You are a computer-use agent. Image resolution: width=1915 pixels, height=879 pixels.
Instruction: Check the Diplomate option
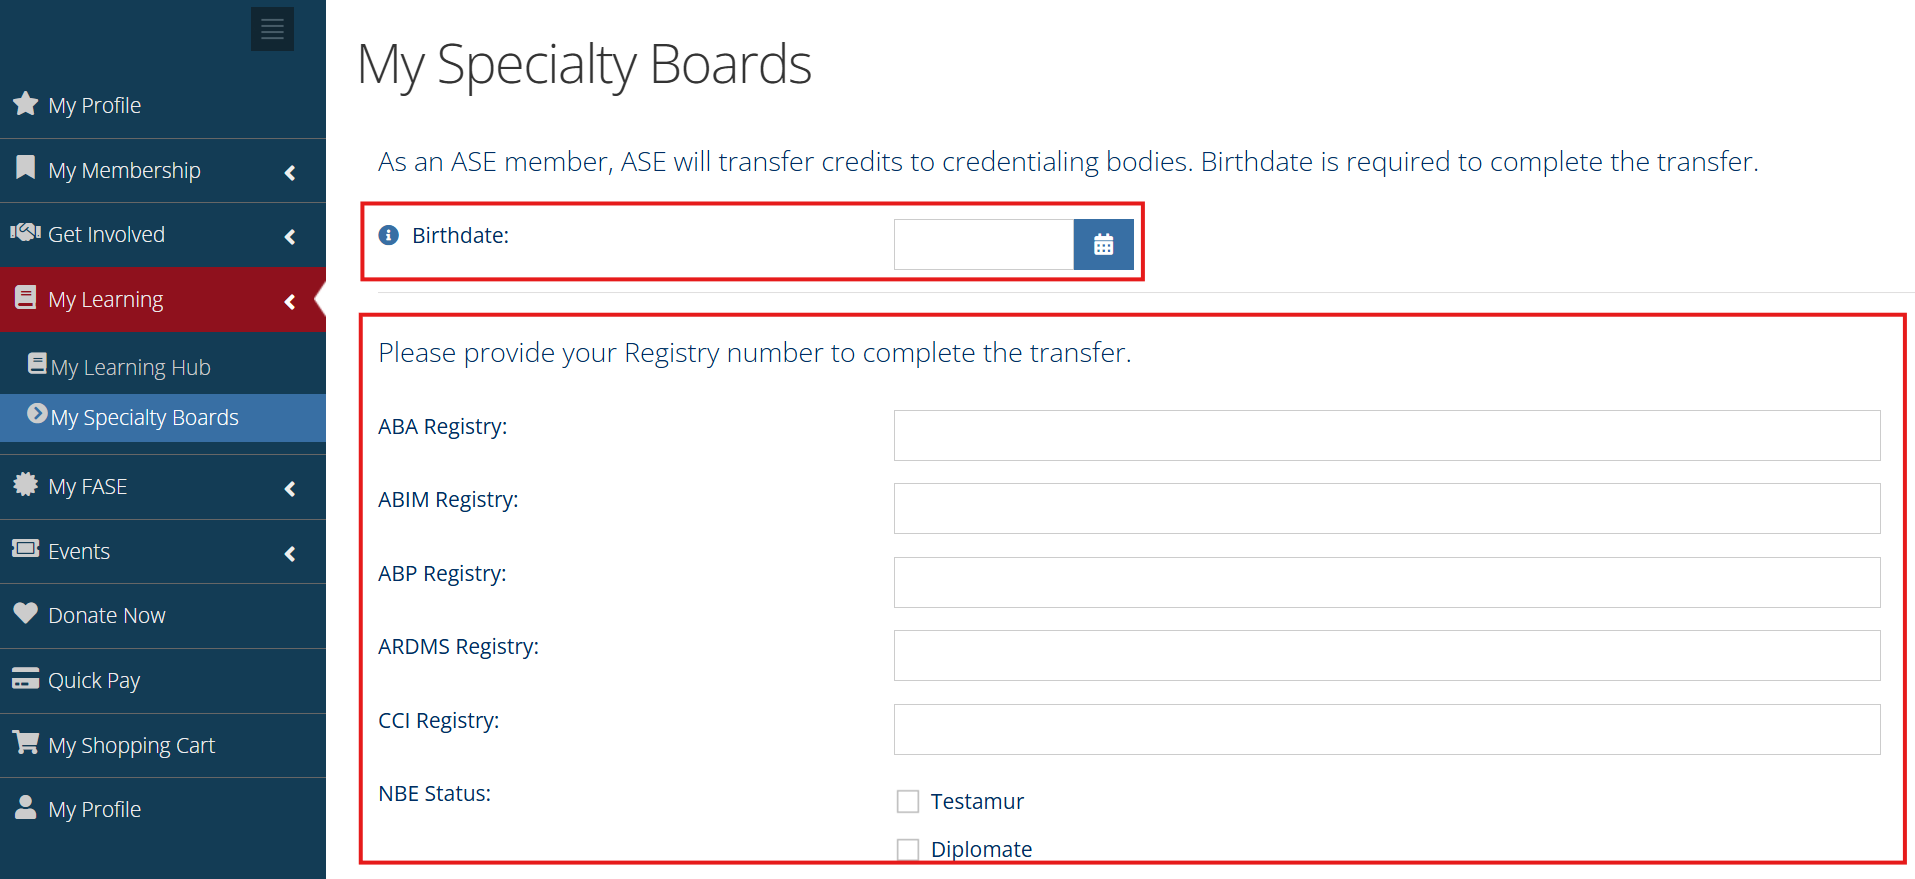click(907, 848)
